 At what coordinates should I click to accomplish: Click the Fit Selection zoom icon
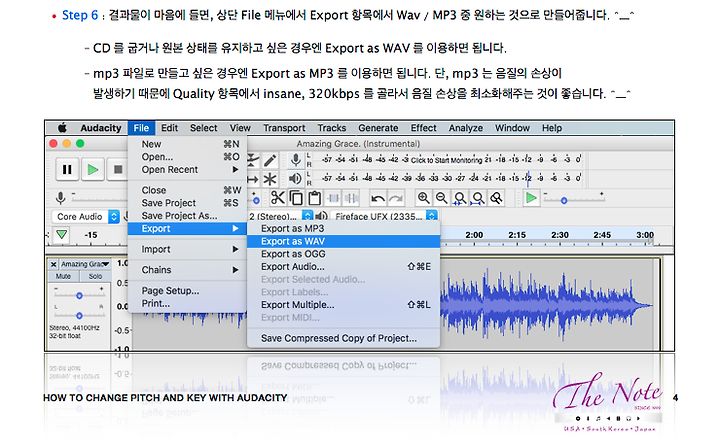460,198
